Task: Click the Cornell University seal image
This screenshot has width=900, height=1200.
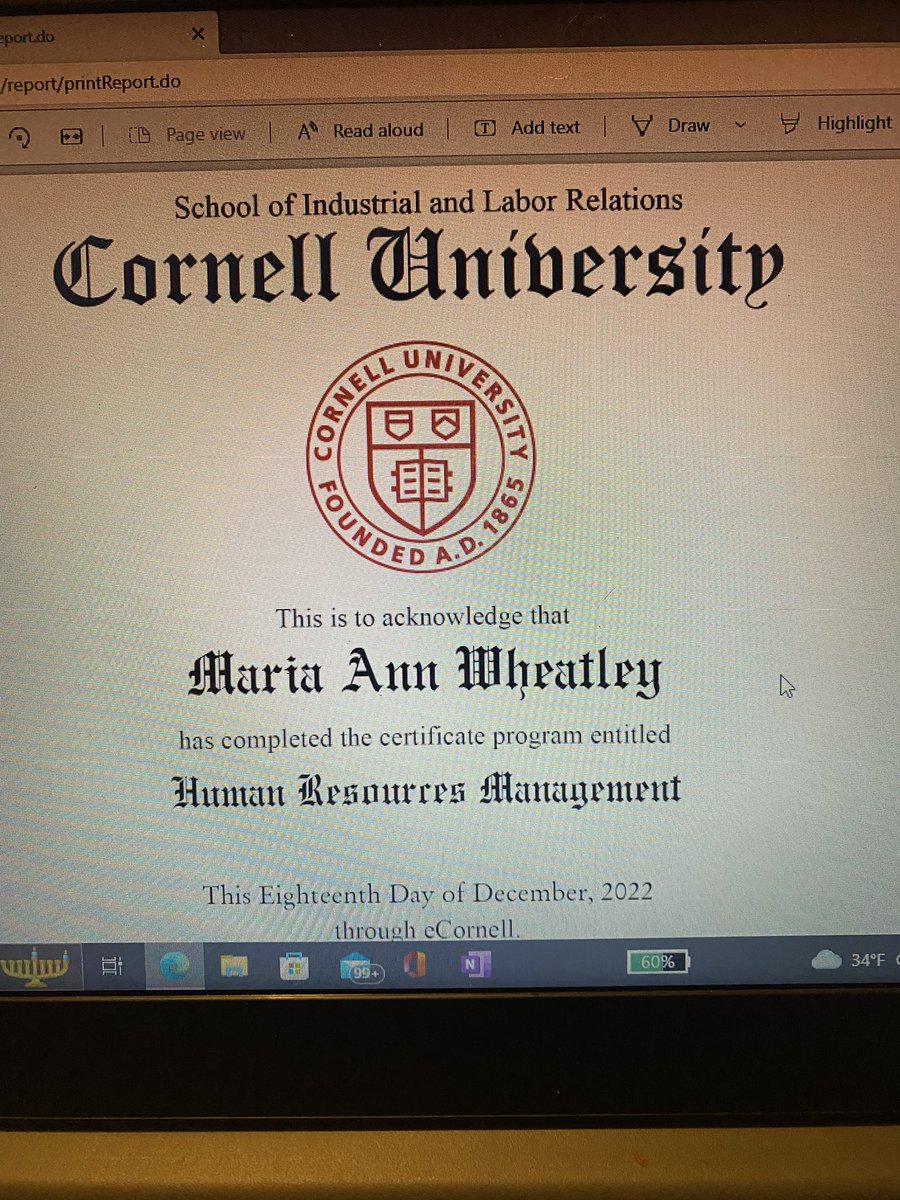Action: 420,455
